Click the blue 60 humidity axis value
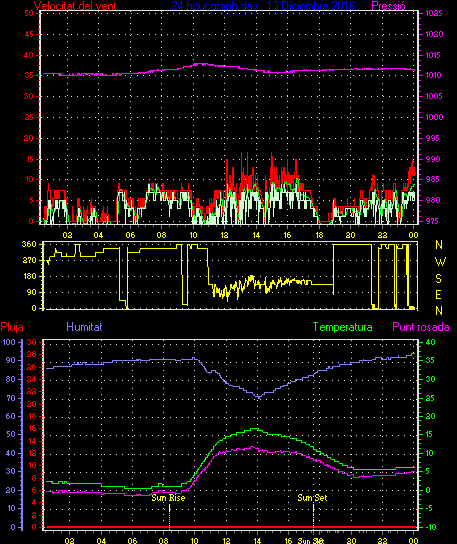The width and height of the screenshot is (457, 544). point(11,416)
